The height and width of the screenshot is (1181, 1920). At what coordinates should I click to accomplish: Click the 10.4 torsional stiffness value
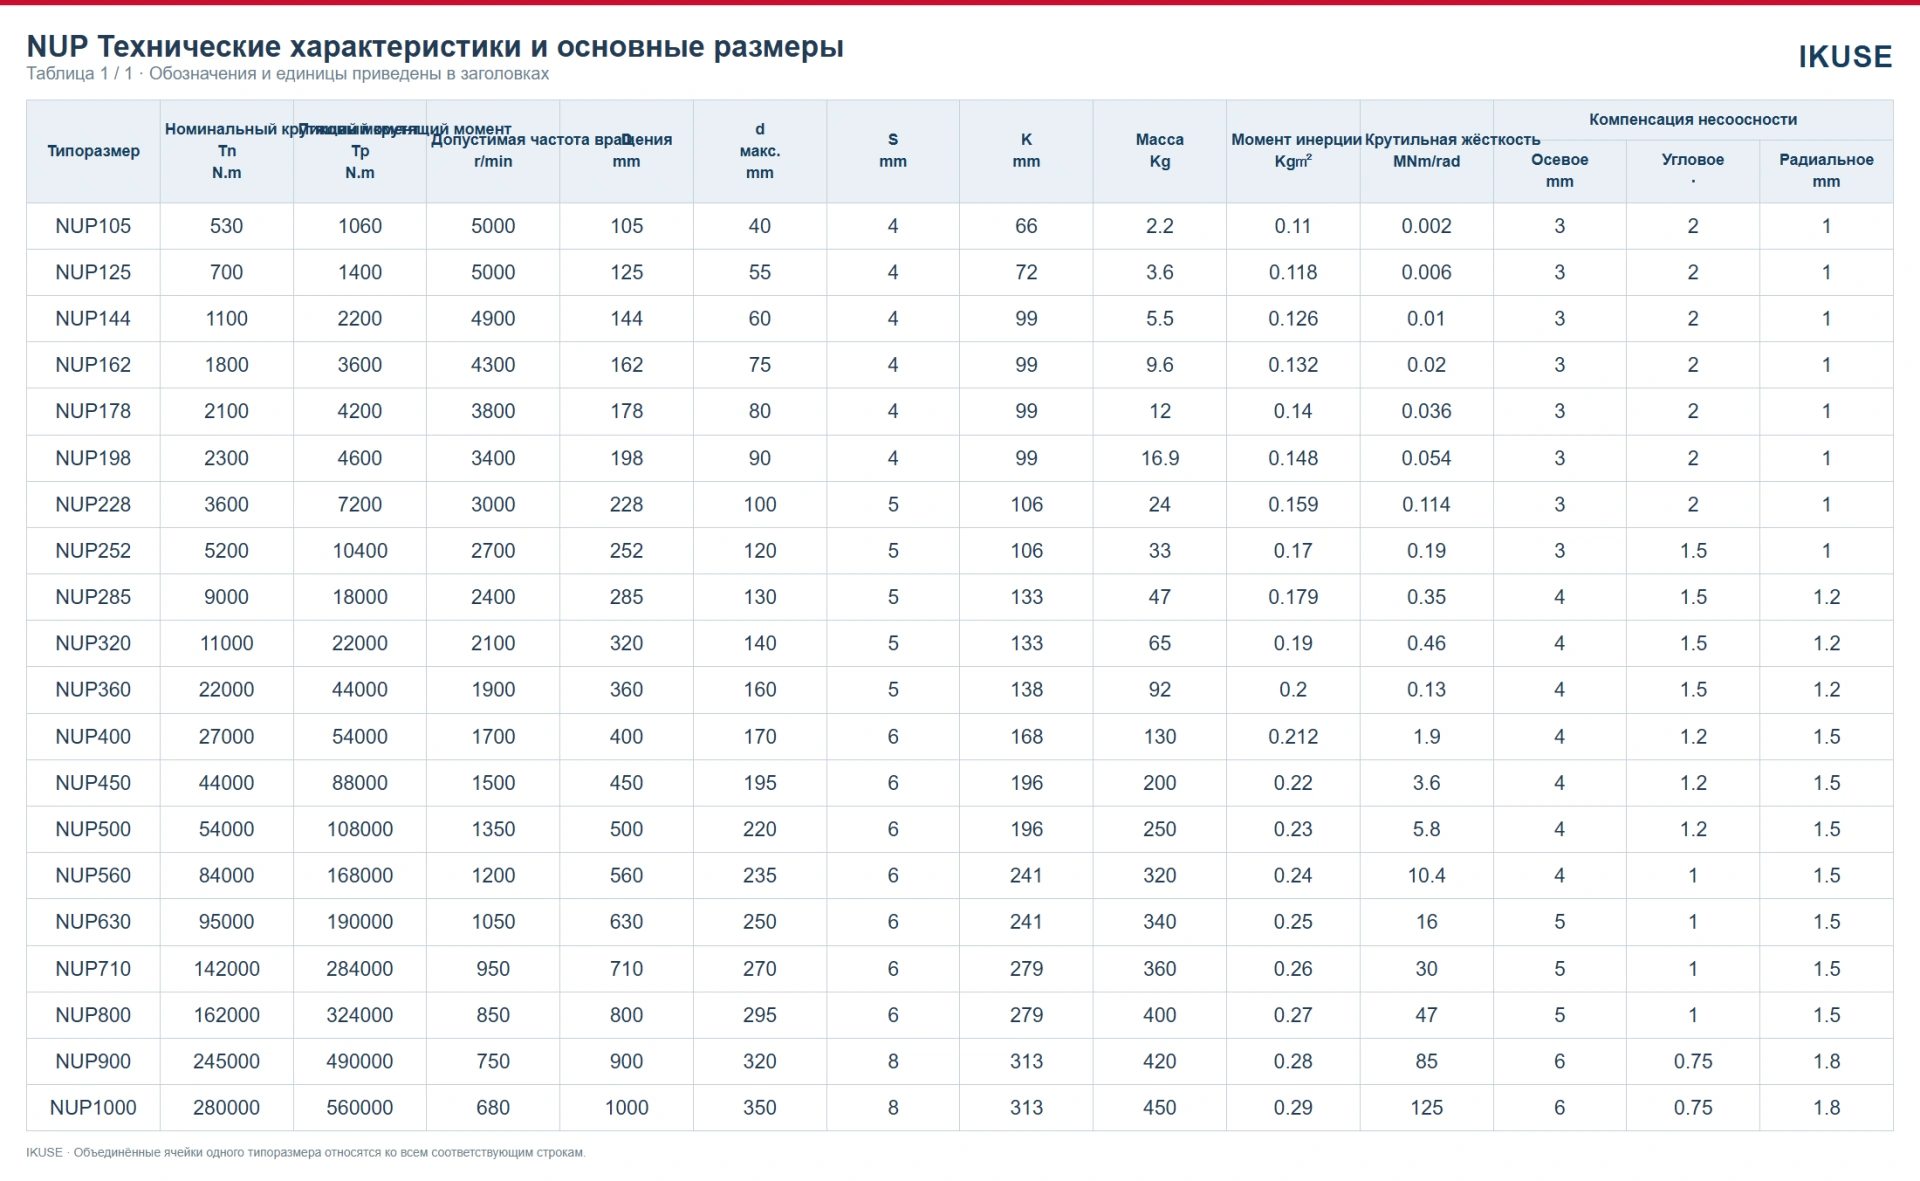coord(1426,876)
